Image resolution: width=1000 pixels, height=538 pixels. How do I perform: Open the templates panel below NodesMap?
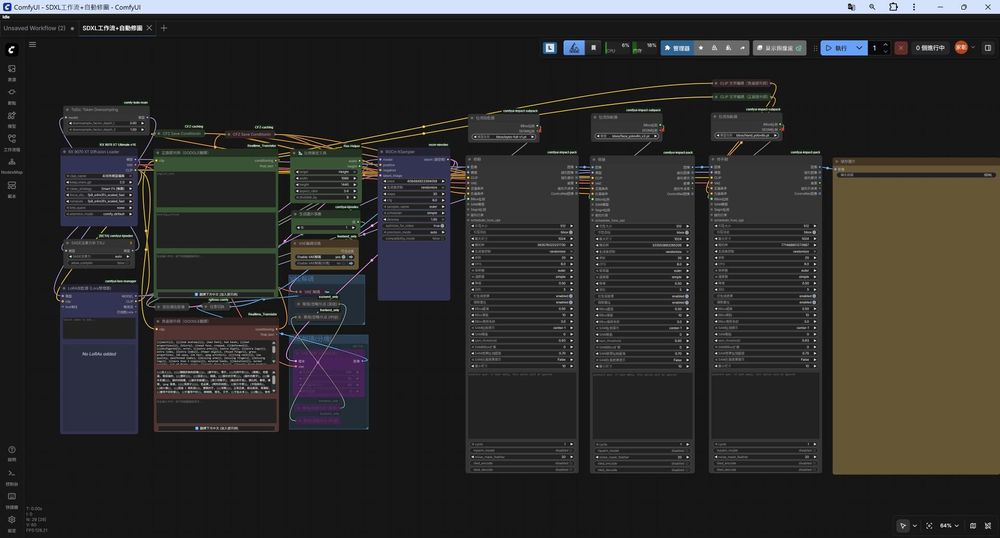coord(11,189)
